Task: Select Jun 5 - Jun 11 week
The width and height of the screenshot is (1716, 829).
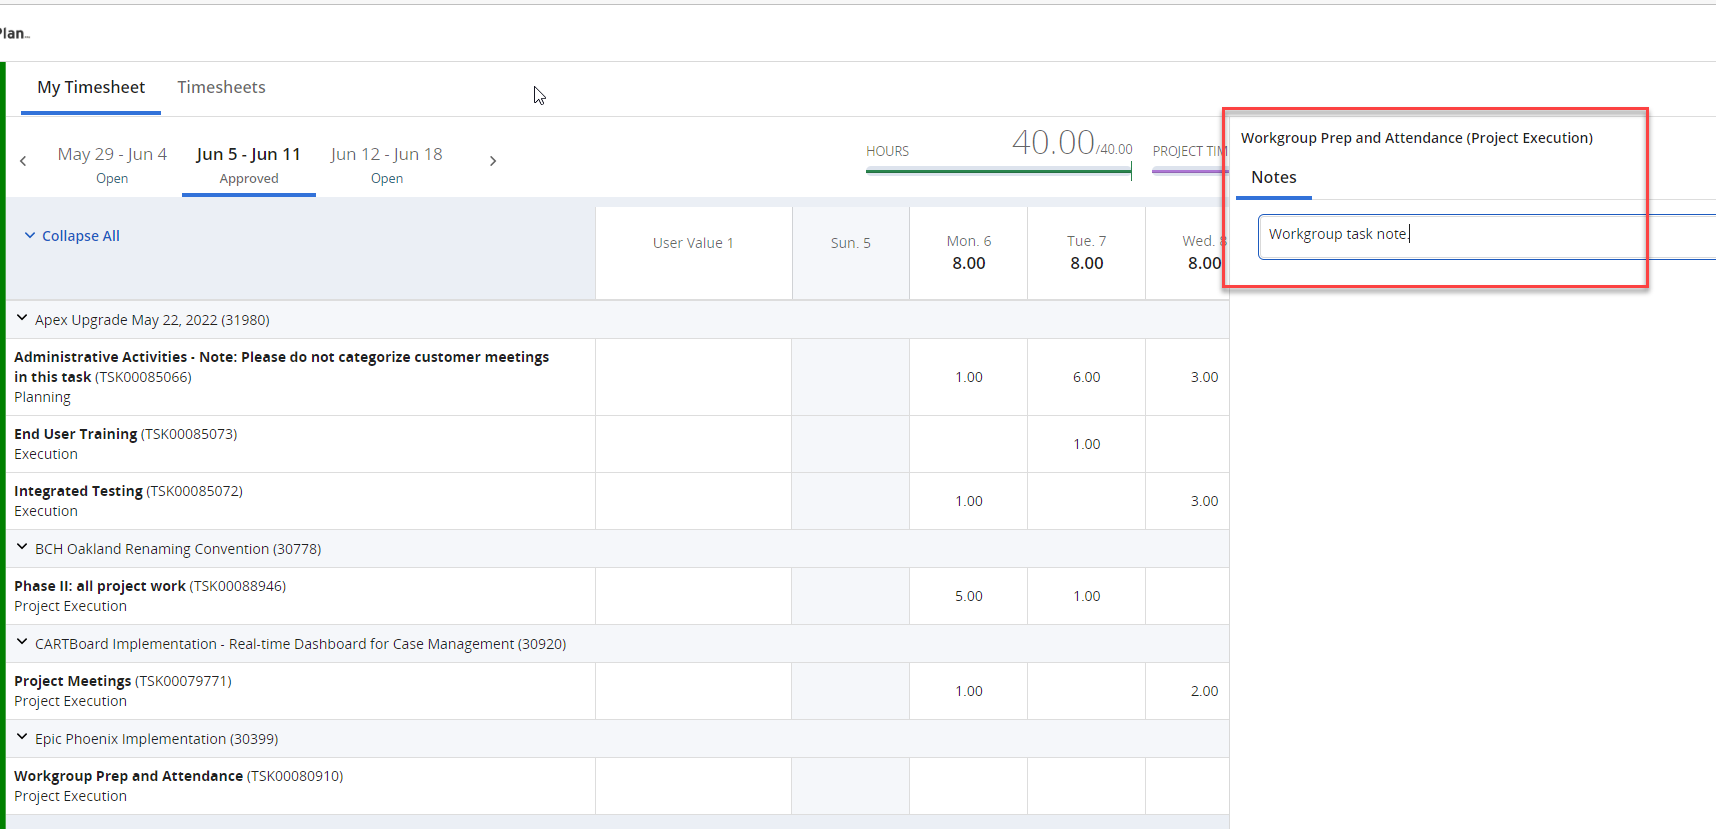Action: point(249,165)
